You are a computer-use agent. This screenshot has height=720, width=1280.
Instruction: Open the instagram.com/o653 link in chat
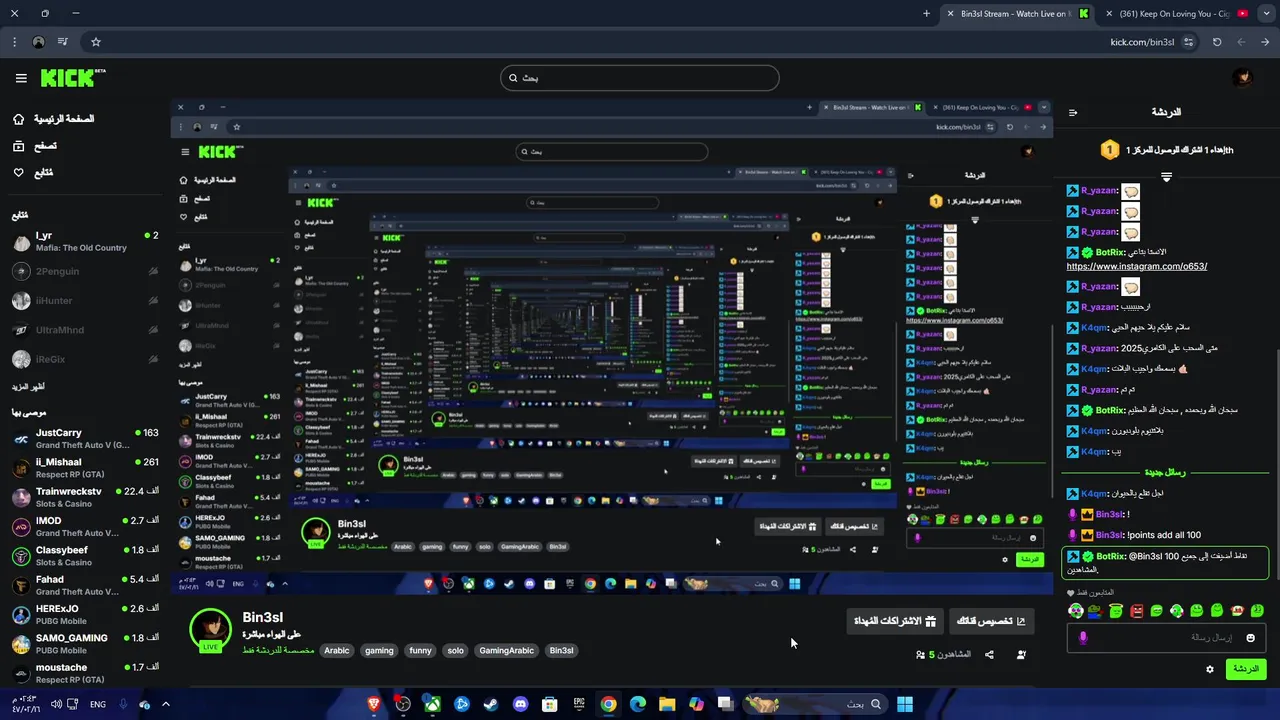tap(1136, 267)
